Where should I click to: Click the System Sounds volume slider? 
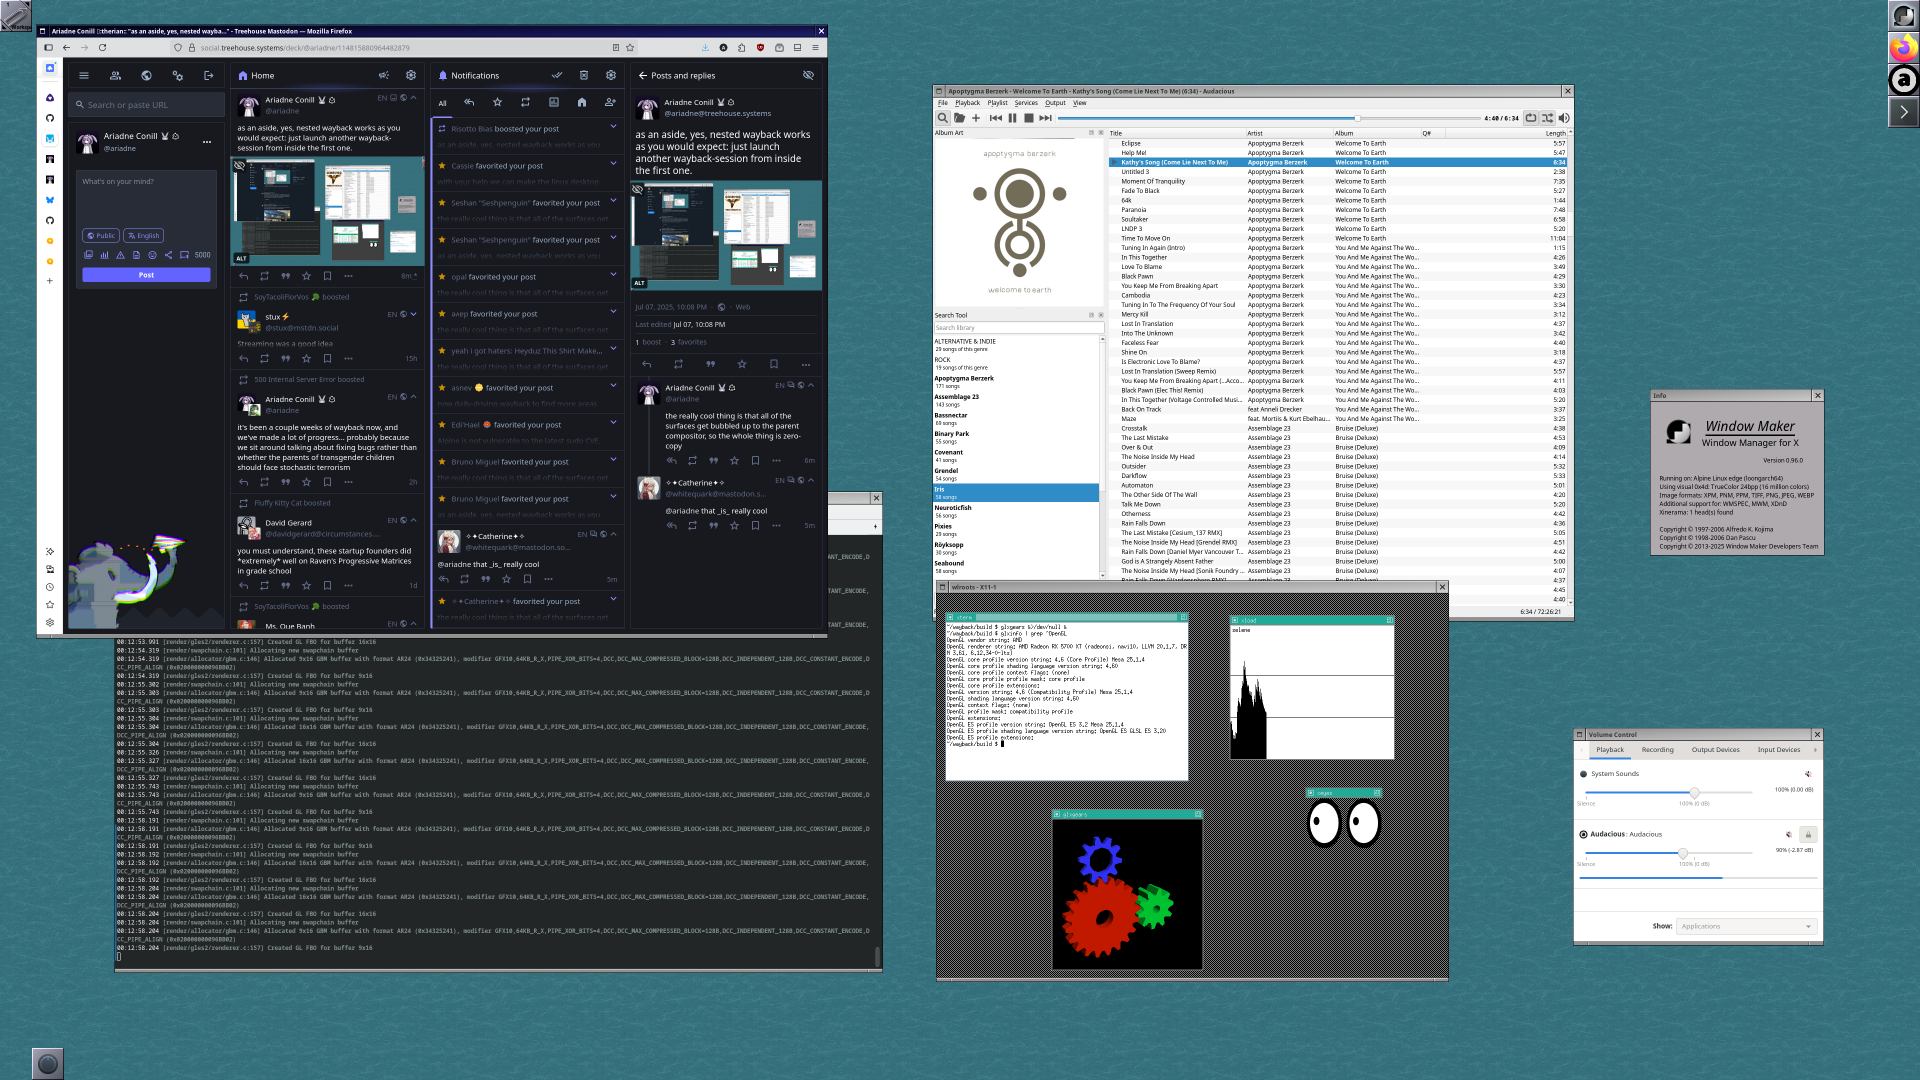point(1667,792)
